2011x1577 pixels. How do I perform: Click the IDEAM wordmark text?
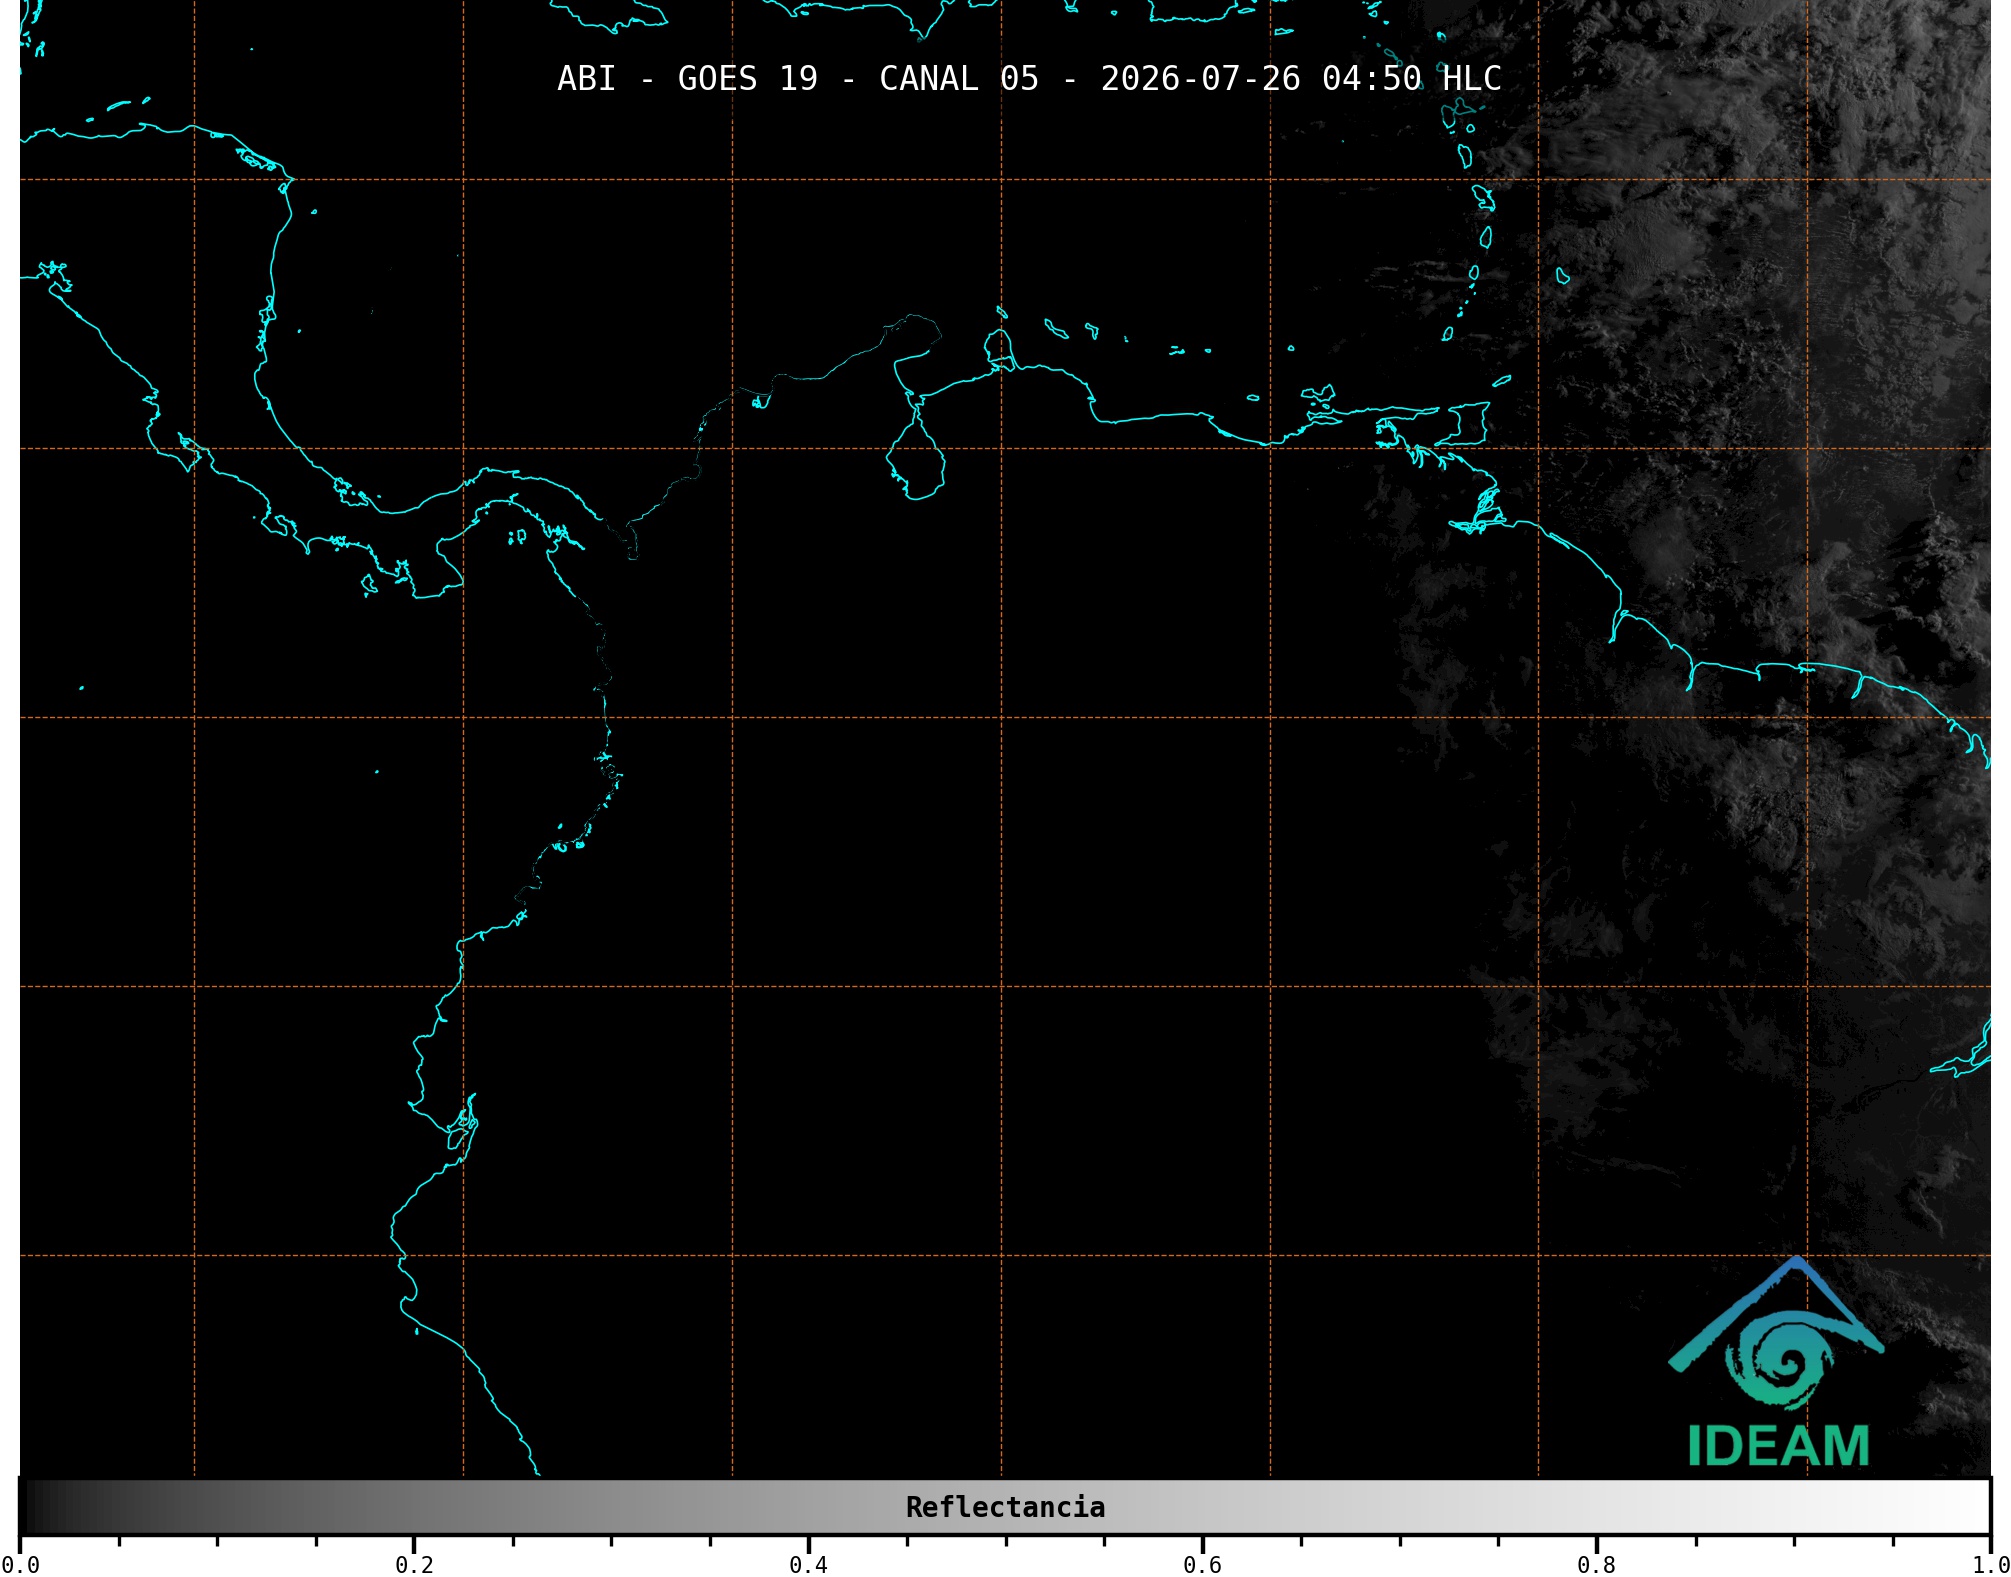pyautogui.click(x=1778, y=1446)
